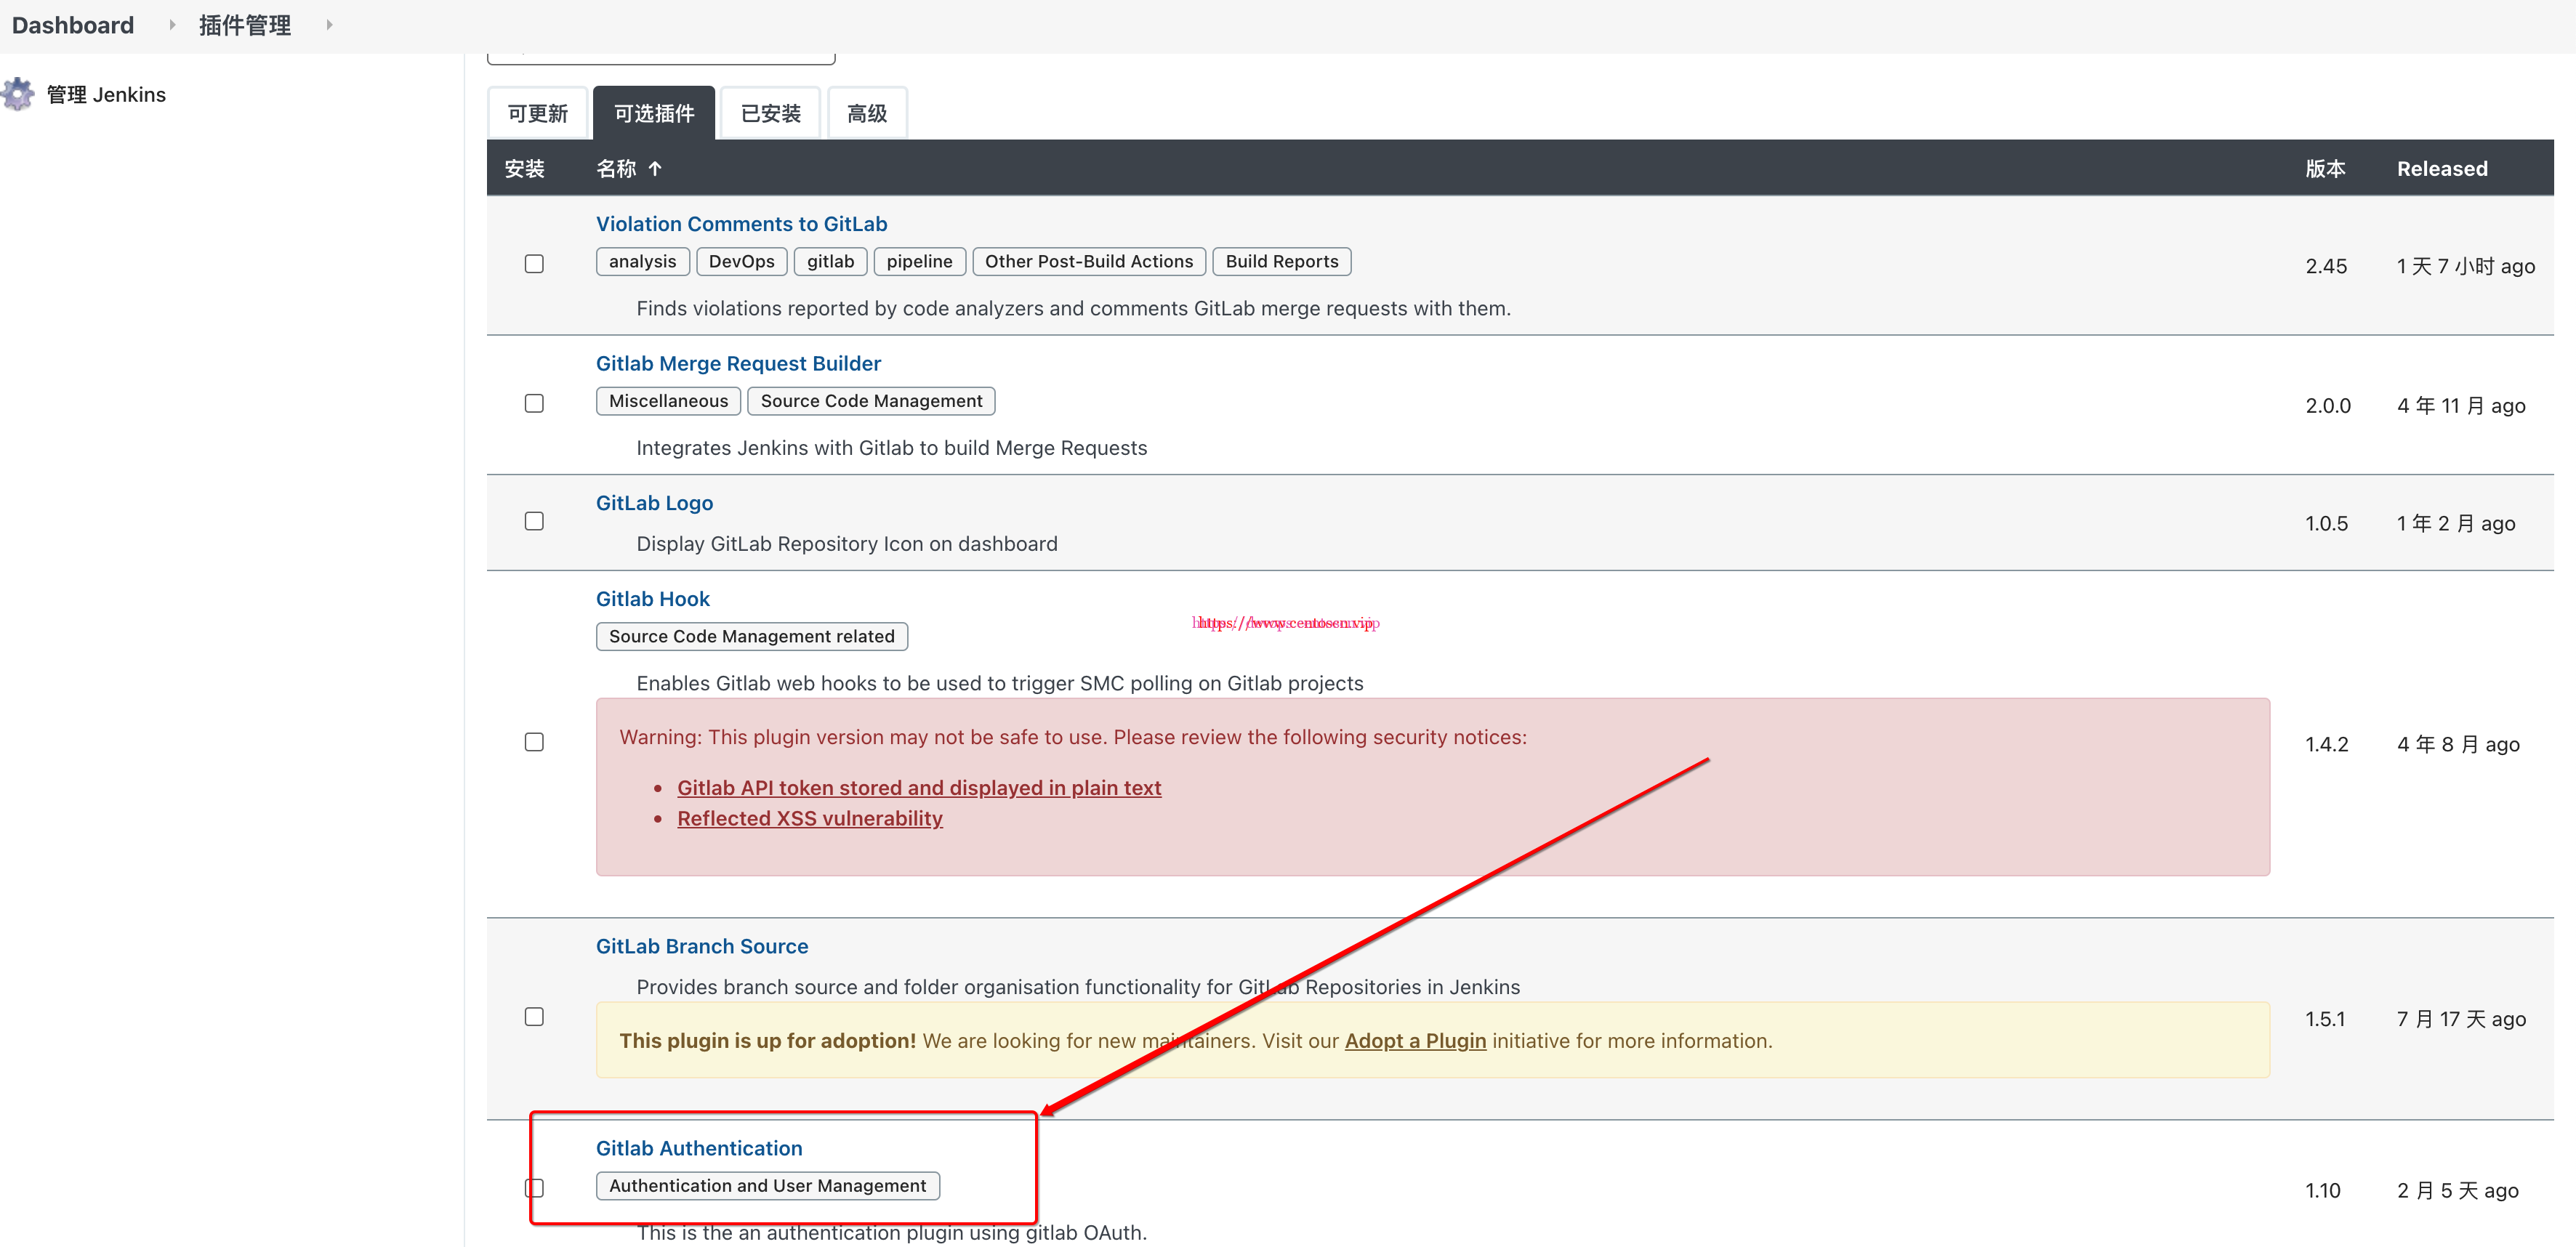Click the 管理 Jenkins gear icon
This screenshot has width=2576, height=1247.
[x=17, y=93]
